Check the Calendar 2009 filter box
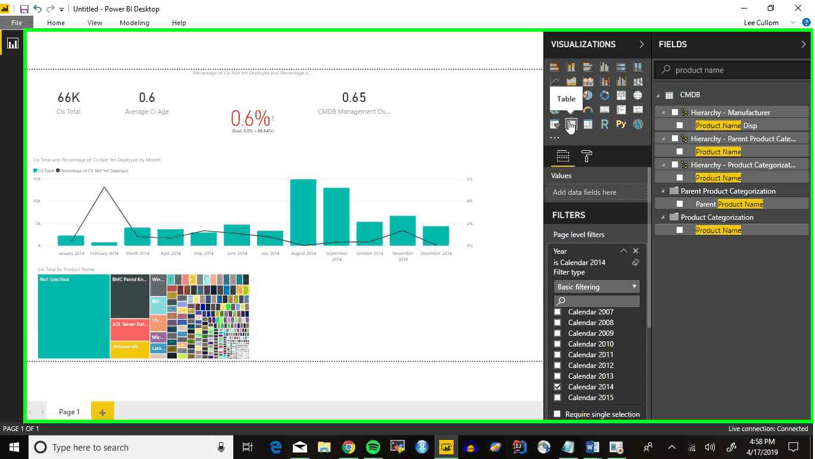 [x=558, y=333]
